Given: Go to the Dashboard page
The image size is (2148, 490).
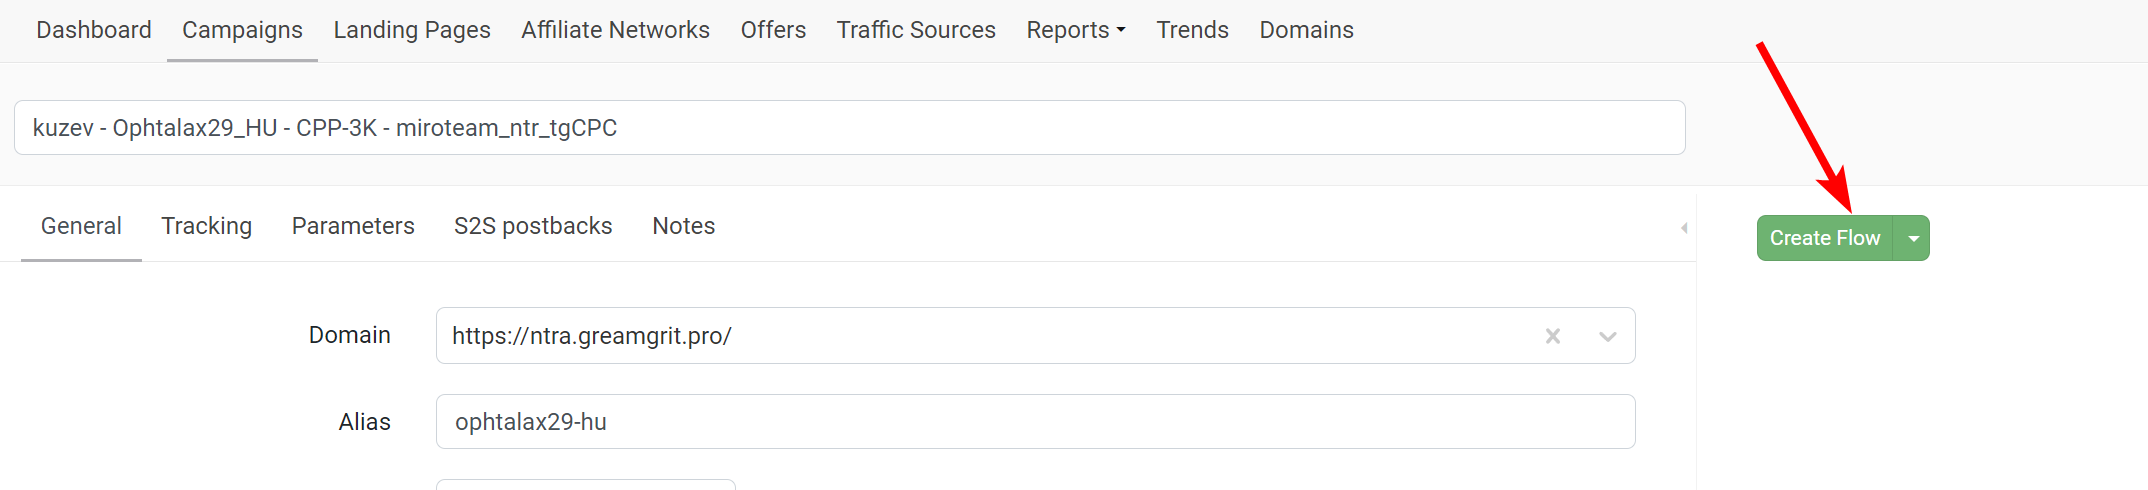Looking at the screenshot, I should pos(94,30).
